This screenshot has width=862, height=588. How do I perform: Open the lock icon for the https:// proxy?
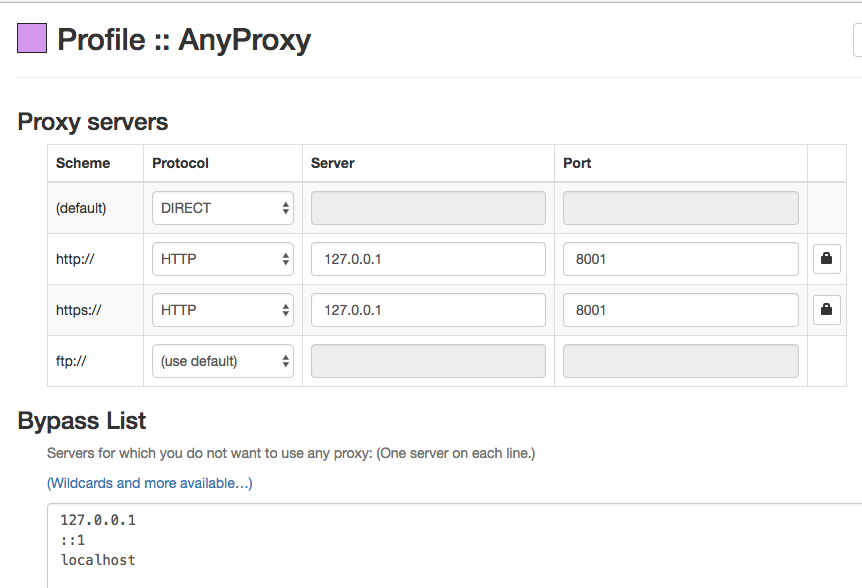(x=826, y=309)
